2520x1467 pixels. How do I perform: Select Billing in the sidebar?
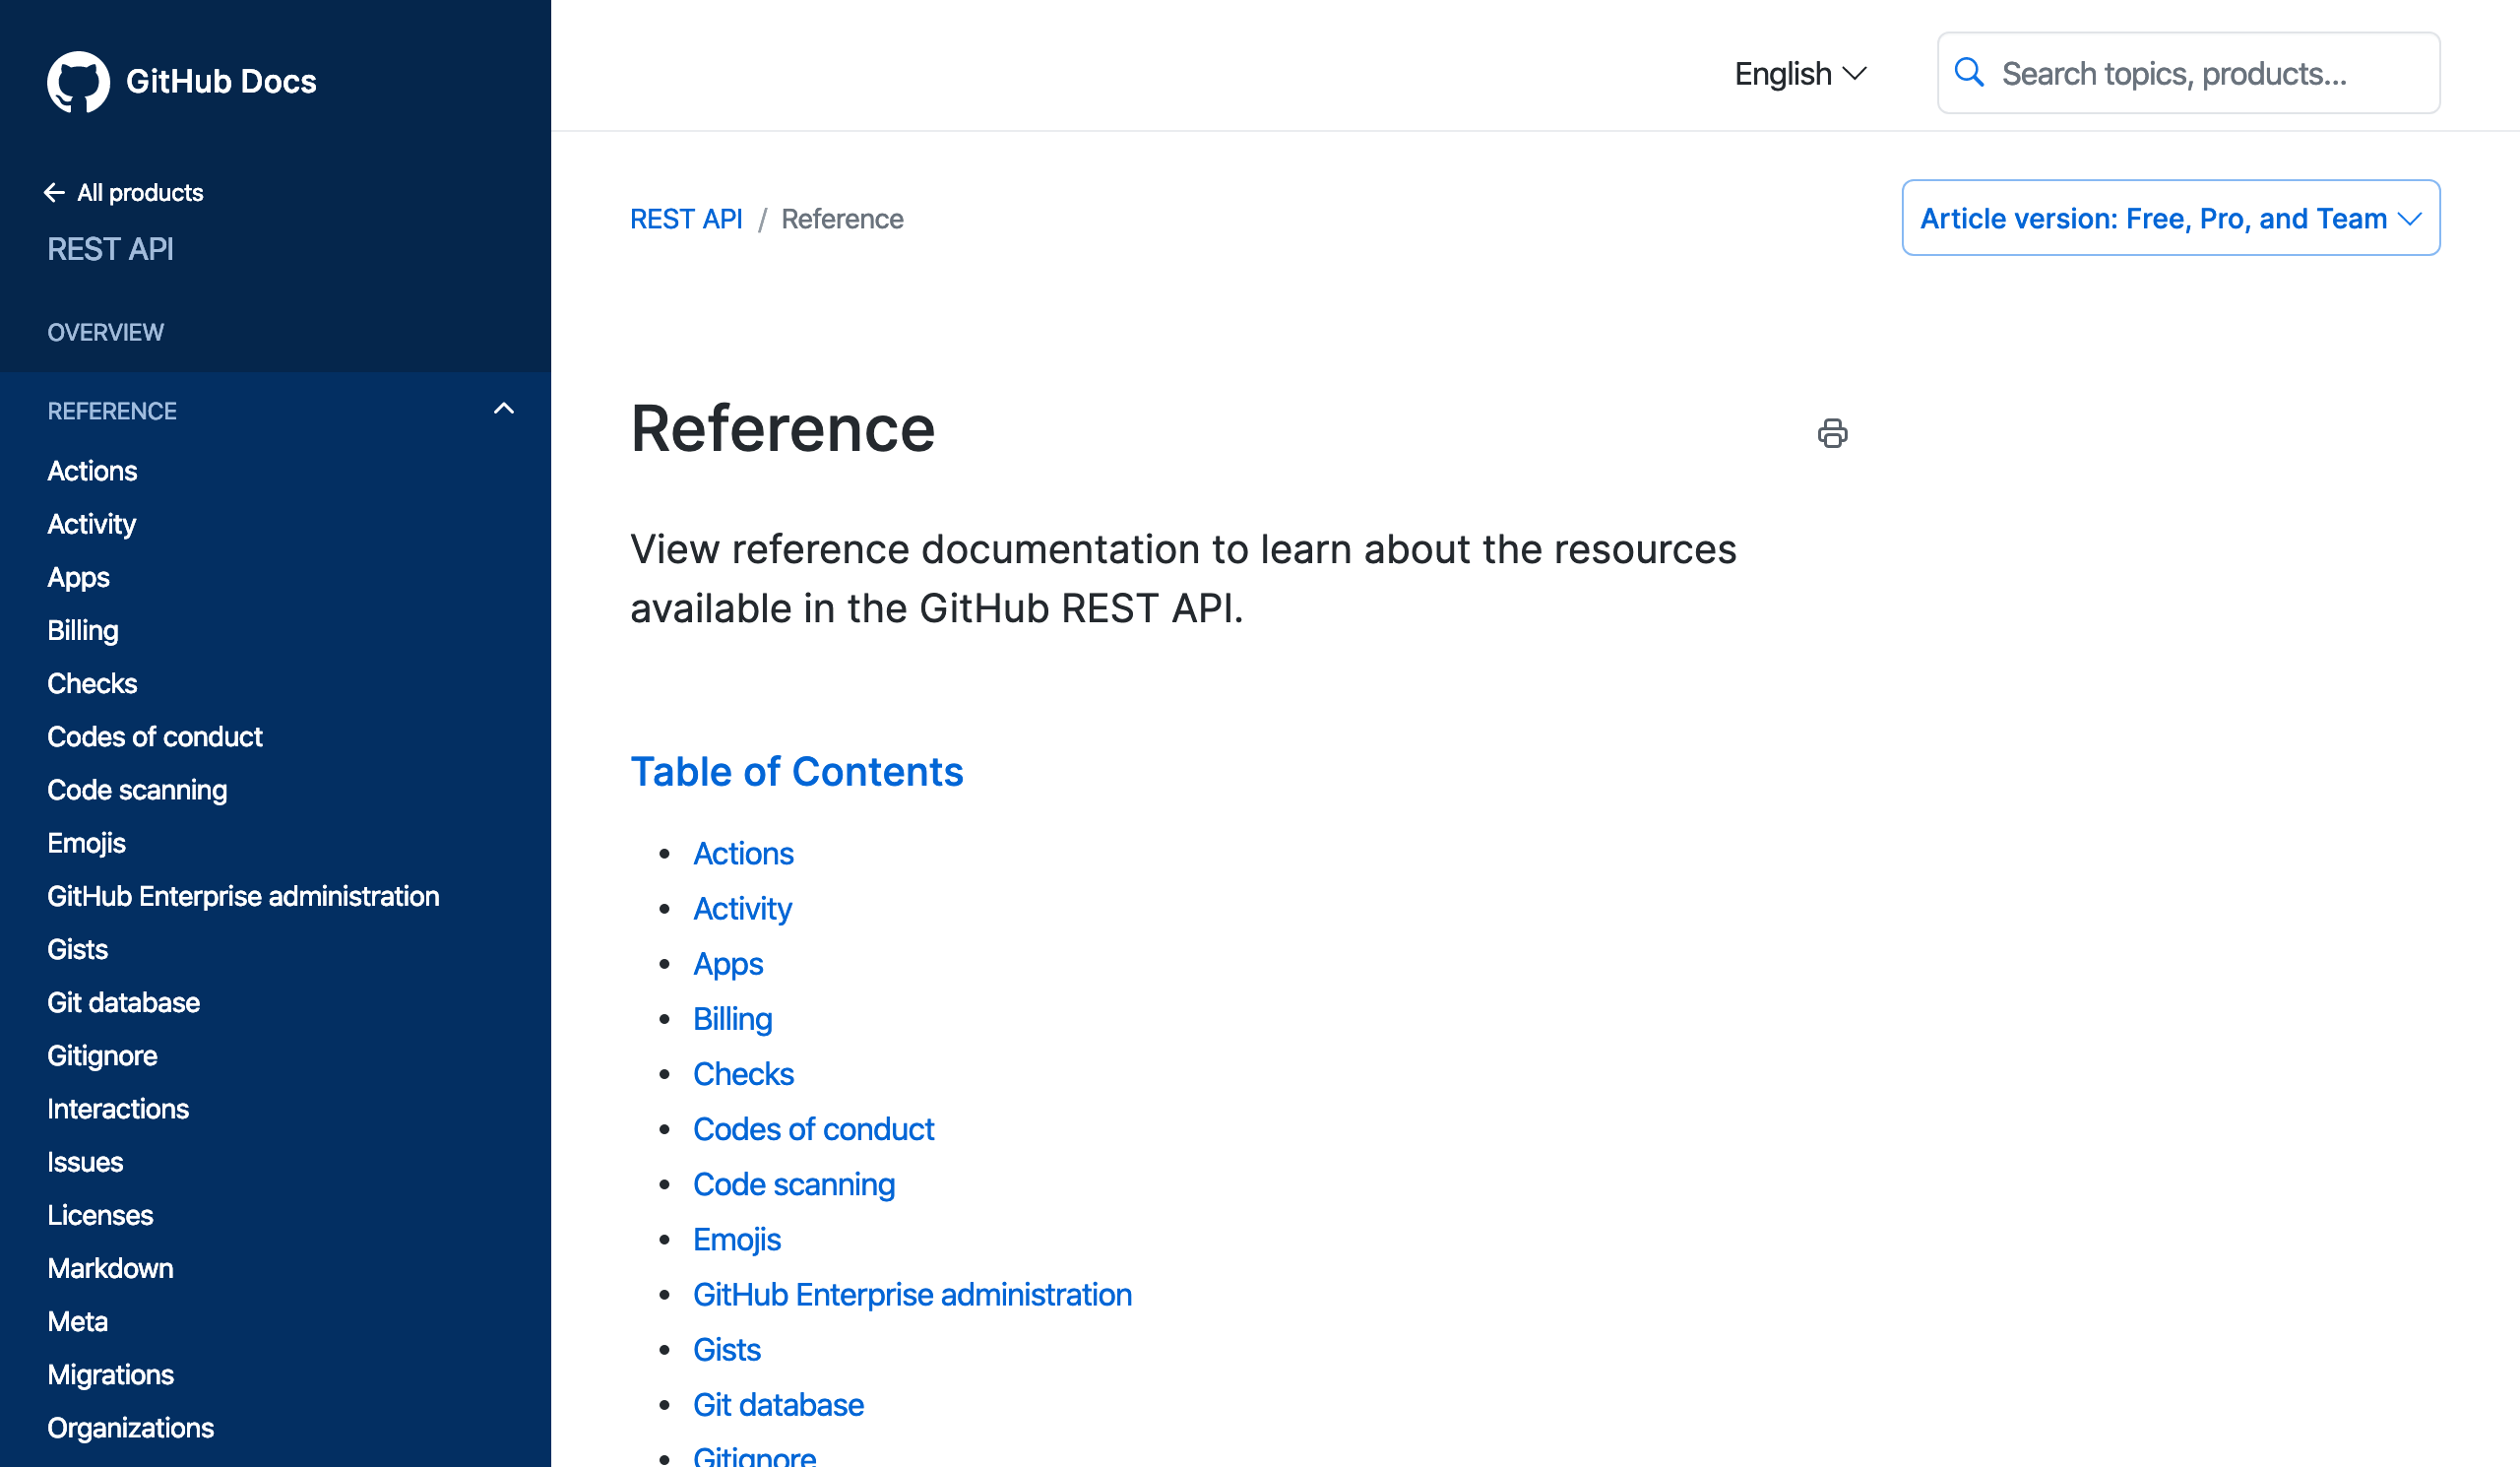tap(83, 630)
